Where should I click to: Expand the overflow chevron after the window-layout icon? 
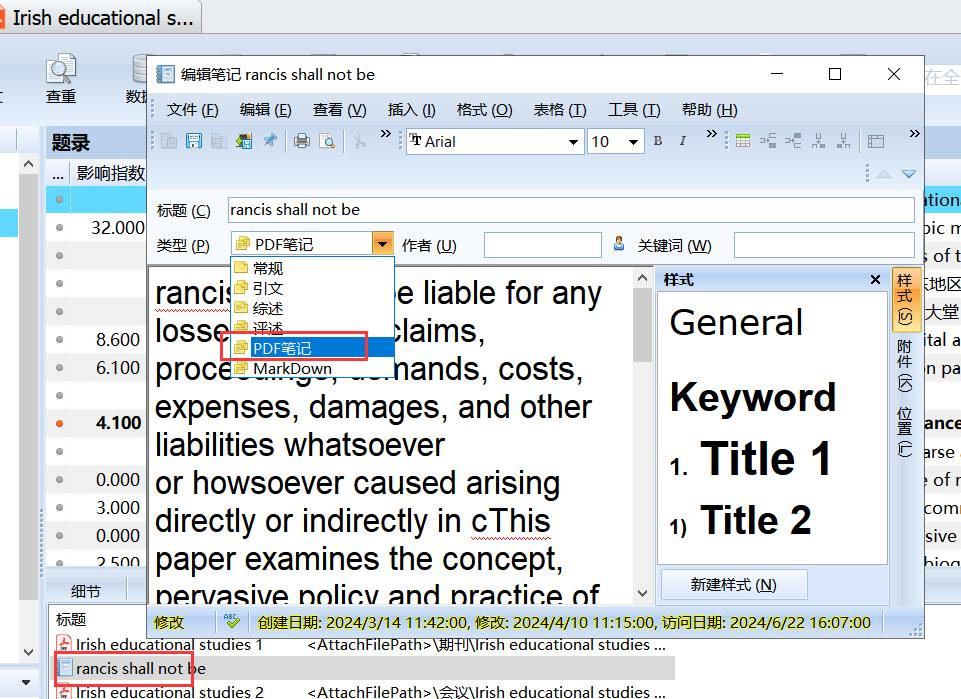coord(914,134)
